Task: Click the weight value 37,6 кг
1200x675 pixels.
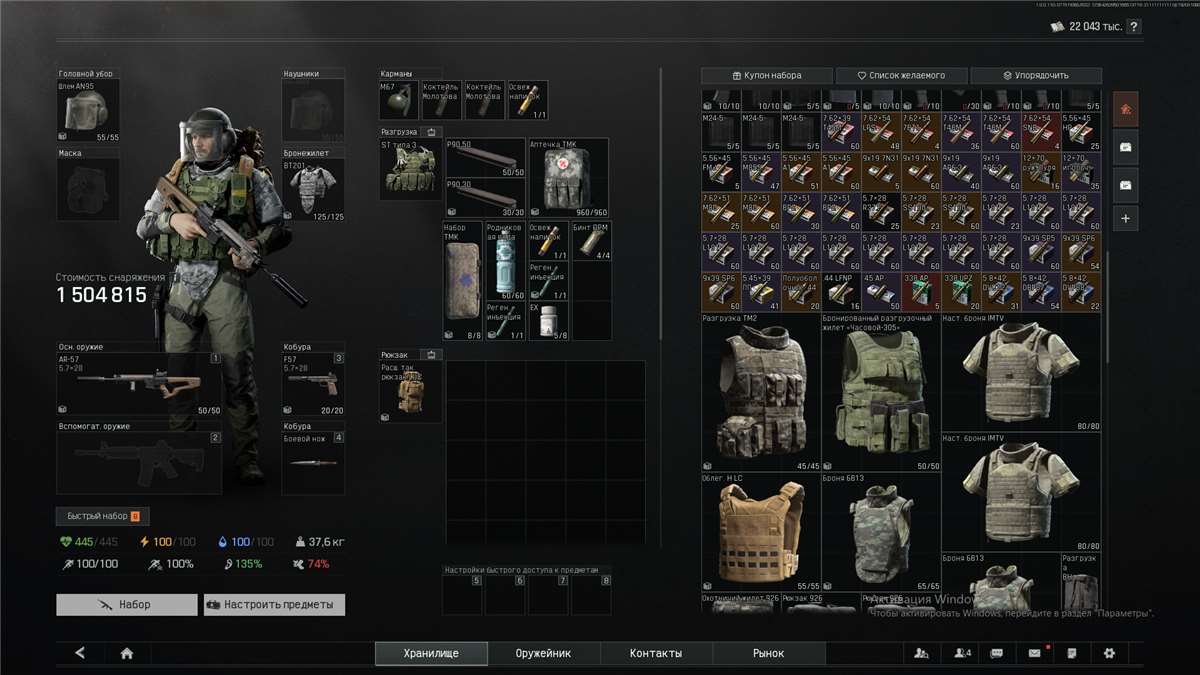Action: point(320,542)
